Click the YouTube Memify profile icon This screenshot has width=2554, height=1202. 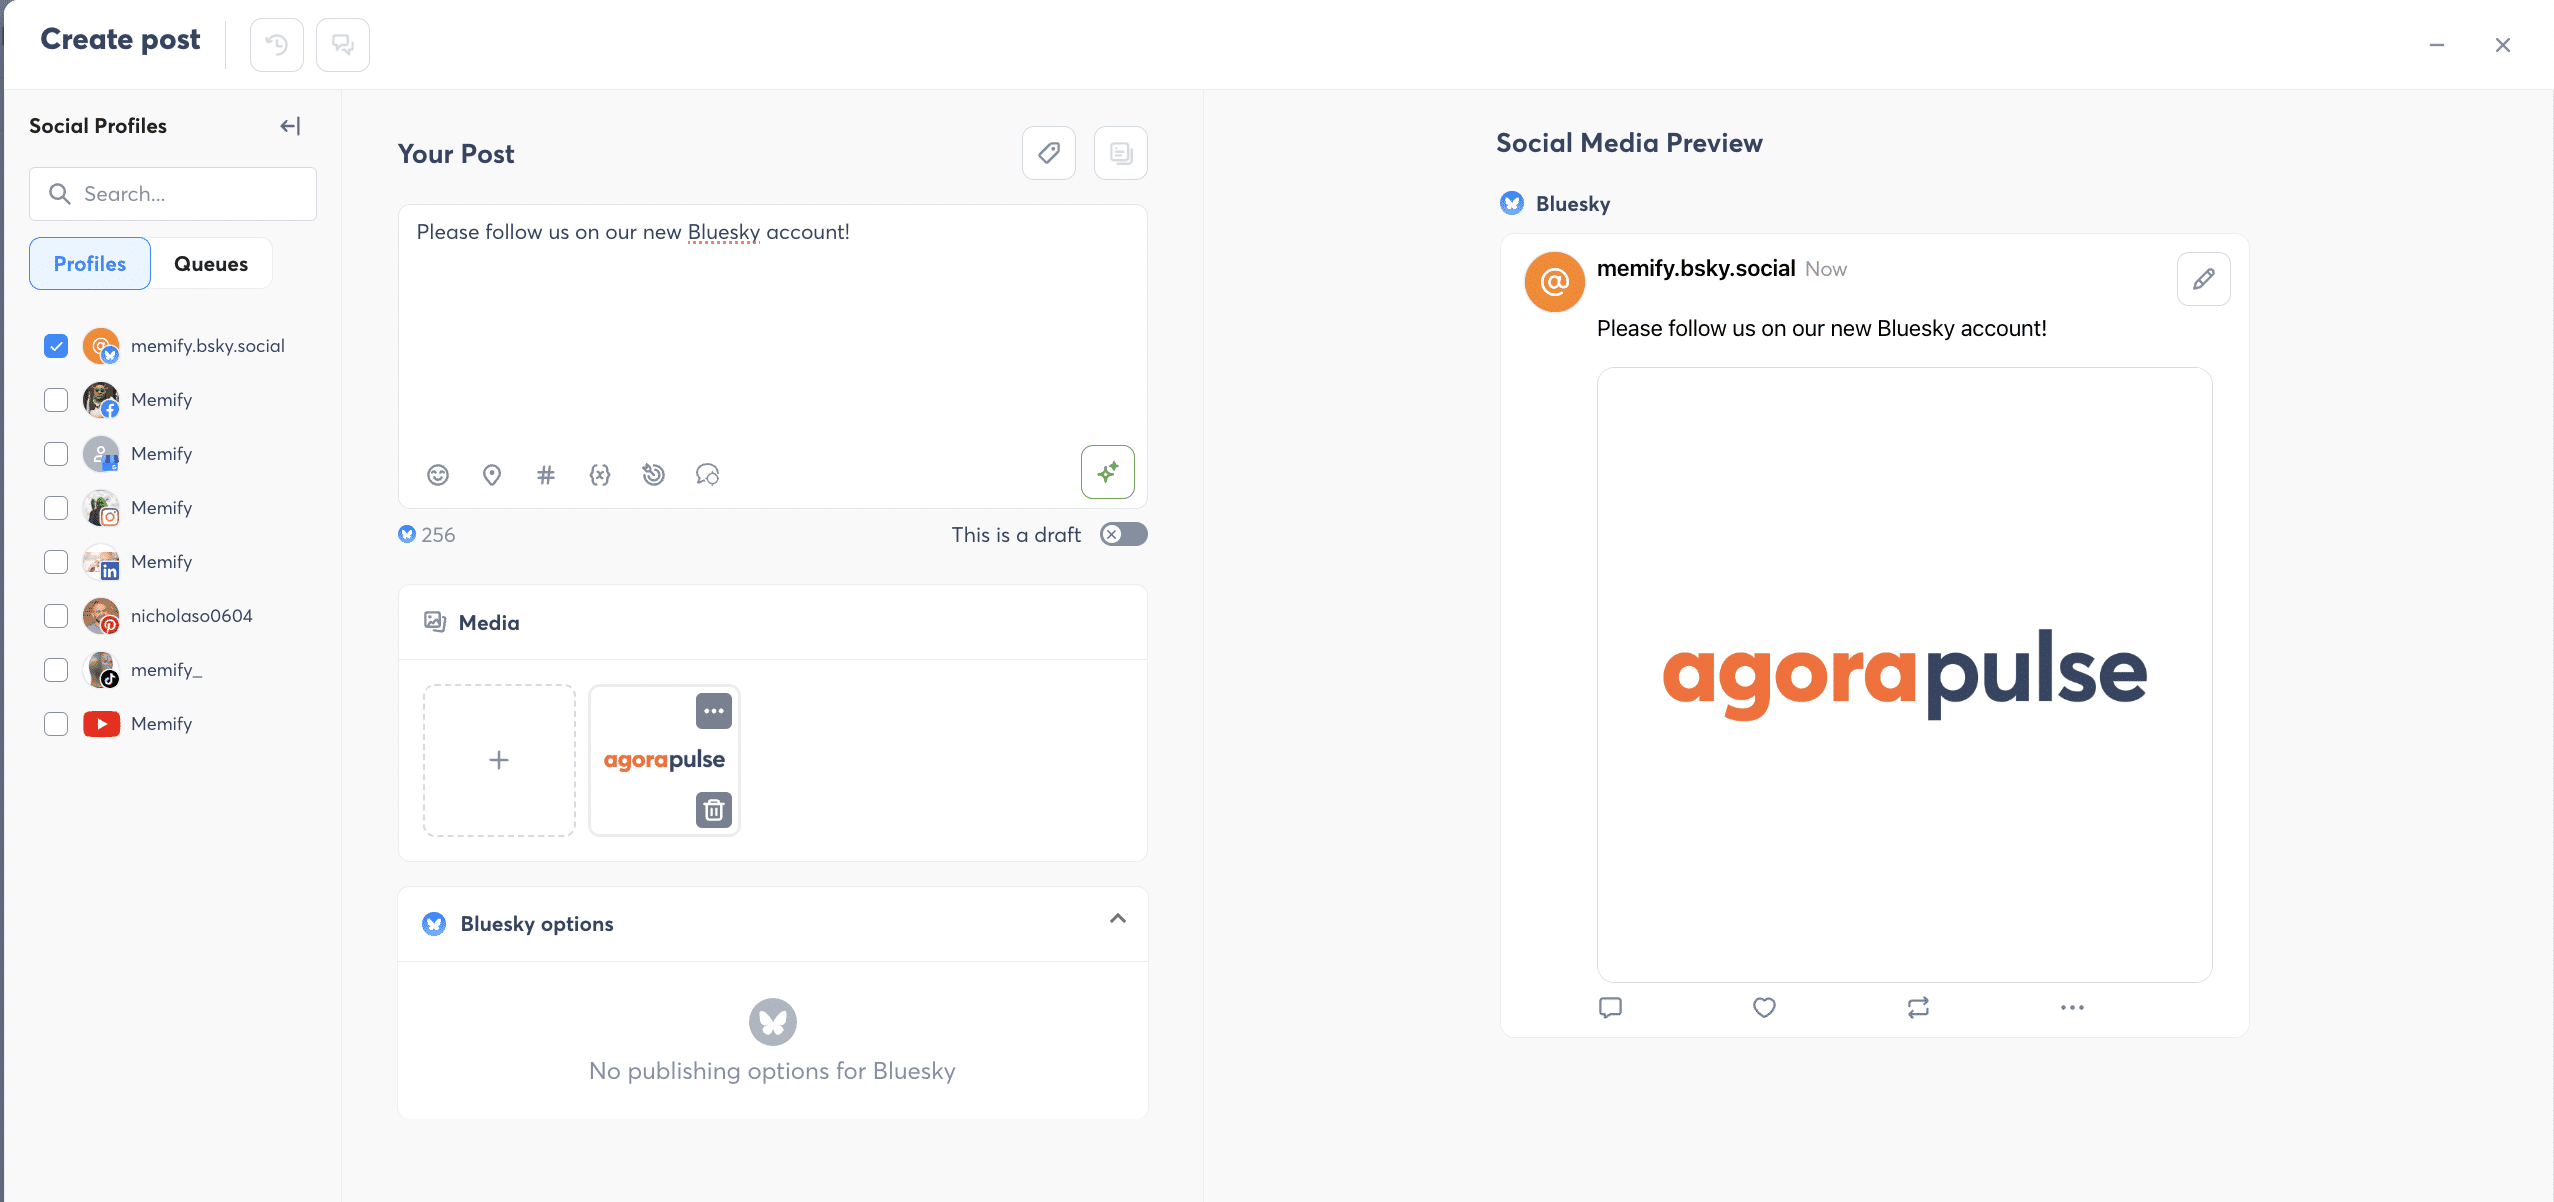pos(102,724)
